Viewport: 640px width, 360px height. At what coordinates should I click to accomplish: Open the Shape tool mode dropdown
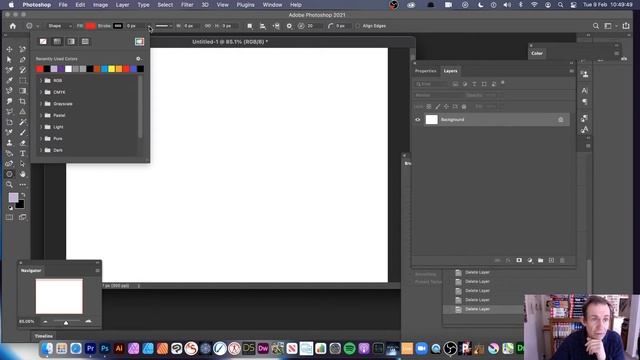59,26
